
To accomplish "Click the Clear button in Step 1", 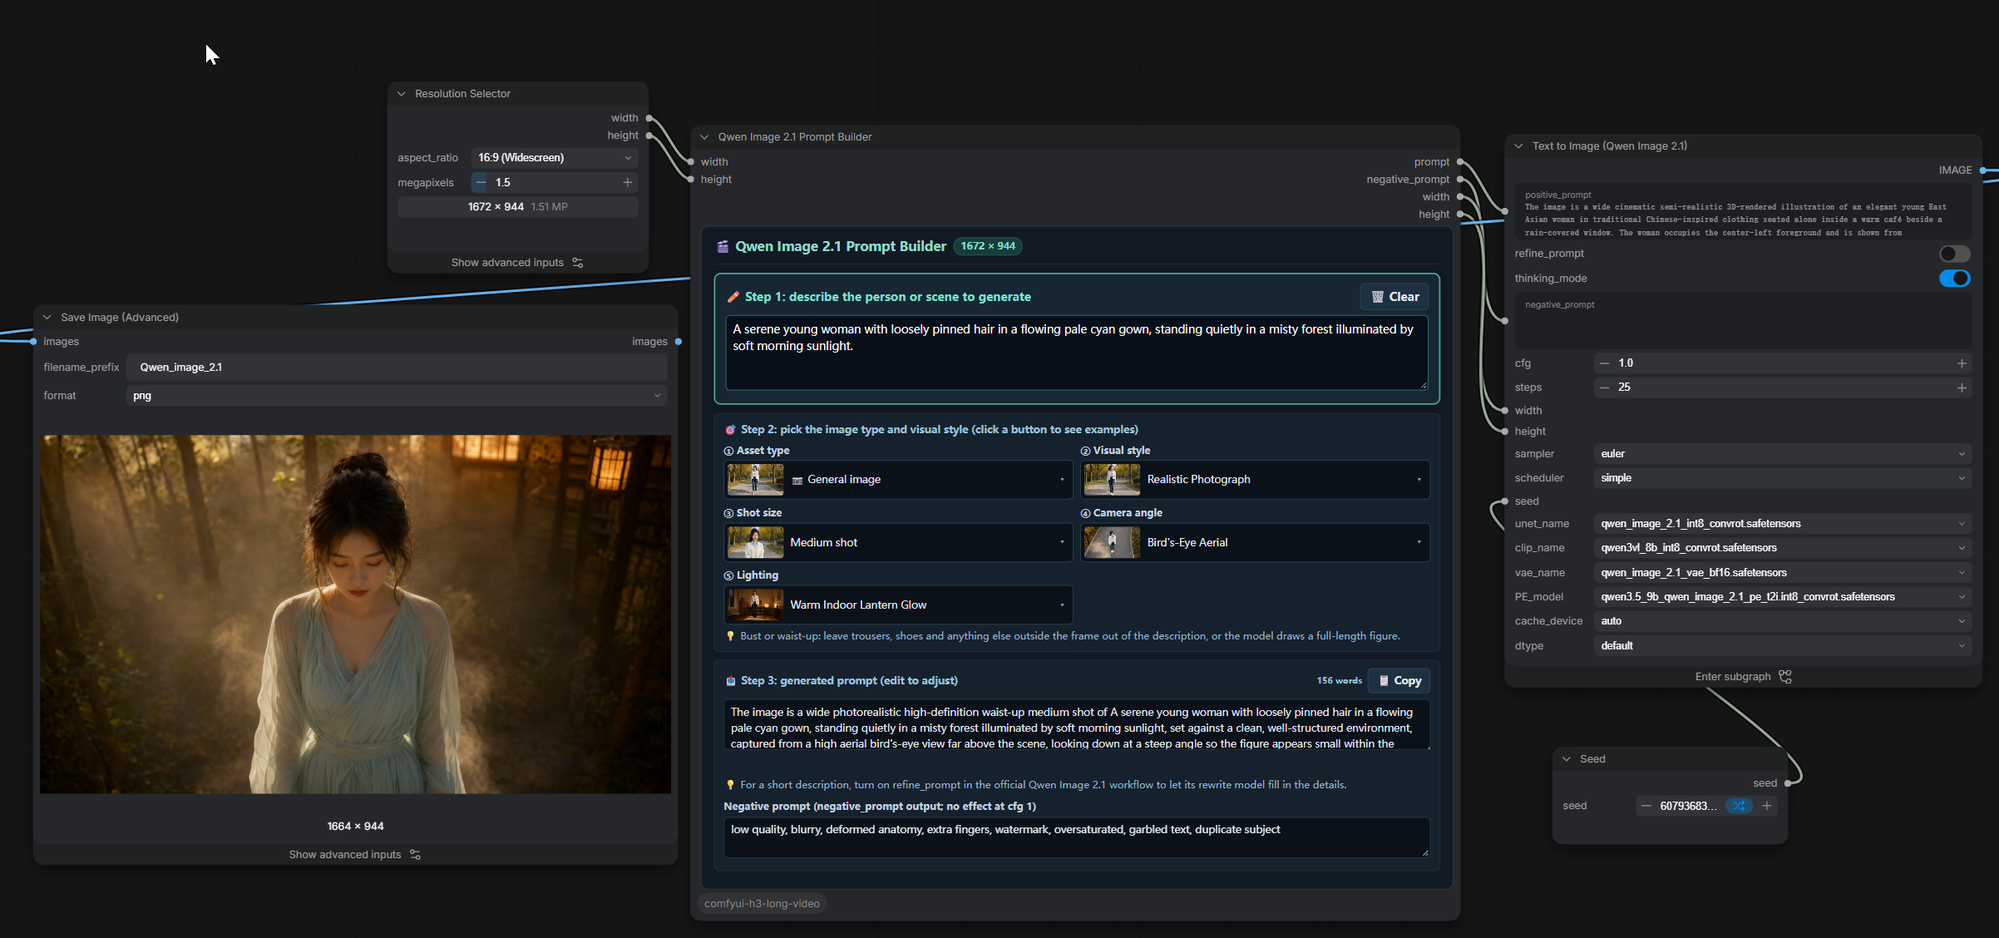I will (1395, 297).
